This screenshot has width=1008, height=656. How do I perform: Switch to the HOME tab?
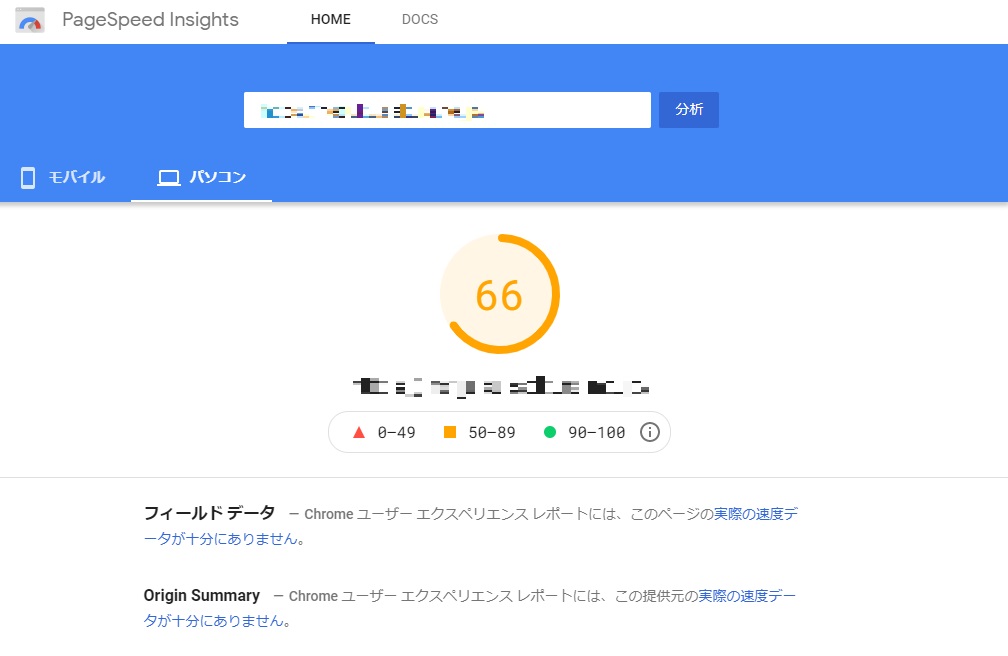[330, 20]
